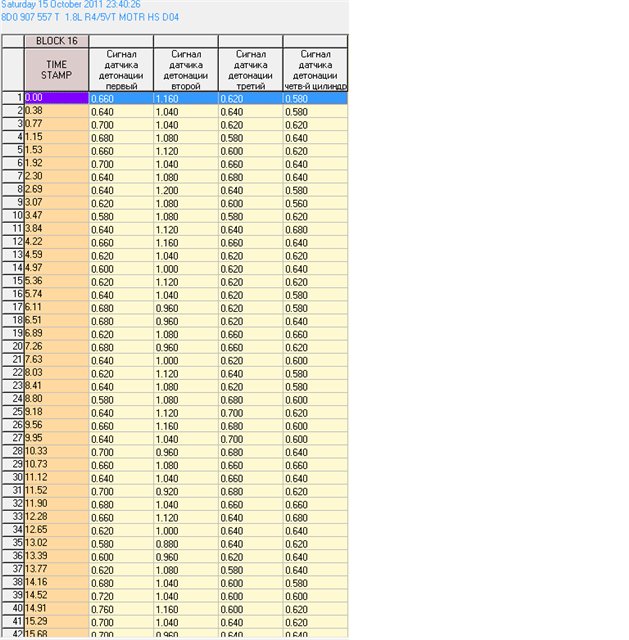Click the ECU ID text '8D0 907 557 T'
The width and height of the screenshot is (629, 640).
(31, 17)
